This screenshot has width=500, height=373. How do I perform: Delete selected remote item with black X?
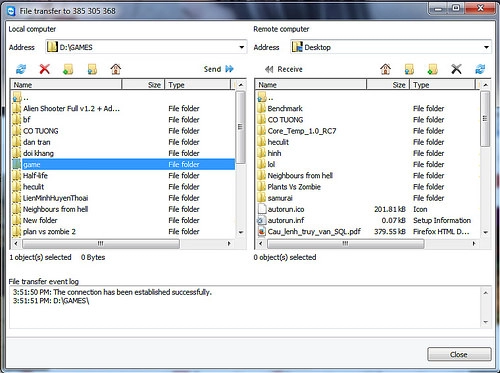(456, 69)
